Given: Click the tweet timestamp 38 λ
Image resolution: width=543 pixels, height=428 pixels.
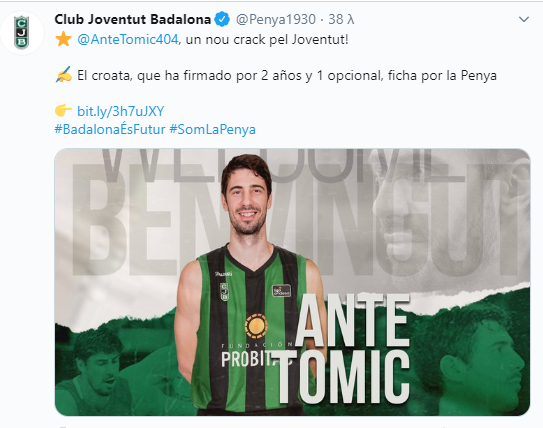Looking at the screenshot, I should pyautogui.click(x=341, y=19).
